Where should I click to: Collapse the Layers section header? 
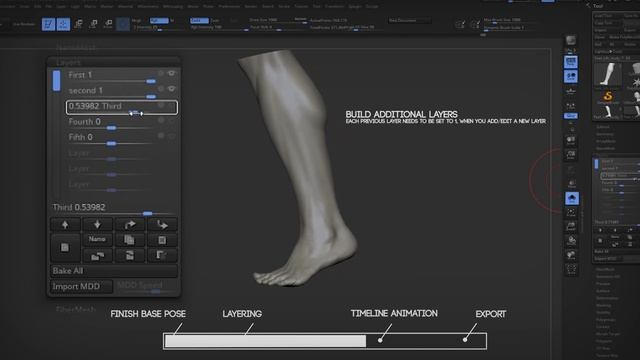68,62
